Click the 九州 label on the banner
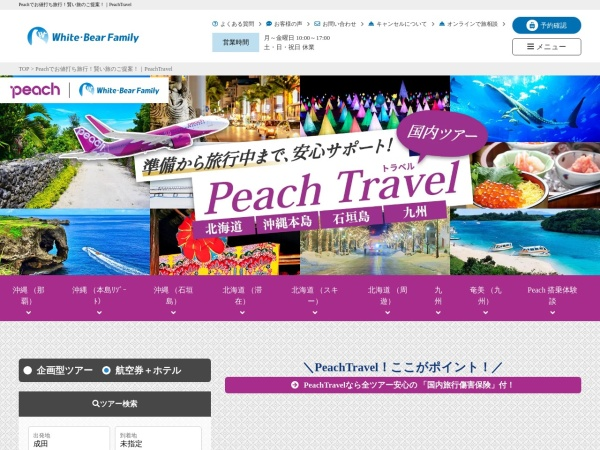The width and height of the screenshot is (600, 450). (x=415, y=212)
